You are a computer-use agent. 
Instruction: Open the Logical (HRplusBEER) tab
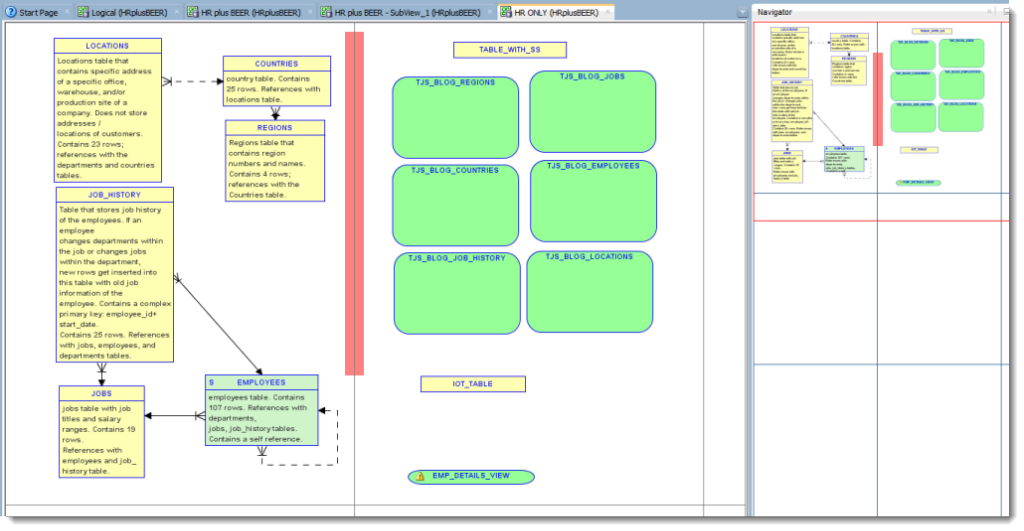pos(127,12)
